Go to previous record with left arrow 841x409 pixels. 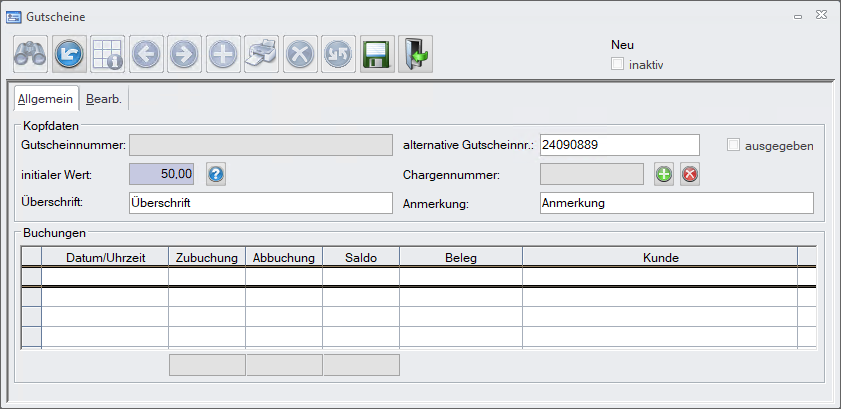point(145,54)
